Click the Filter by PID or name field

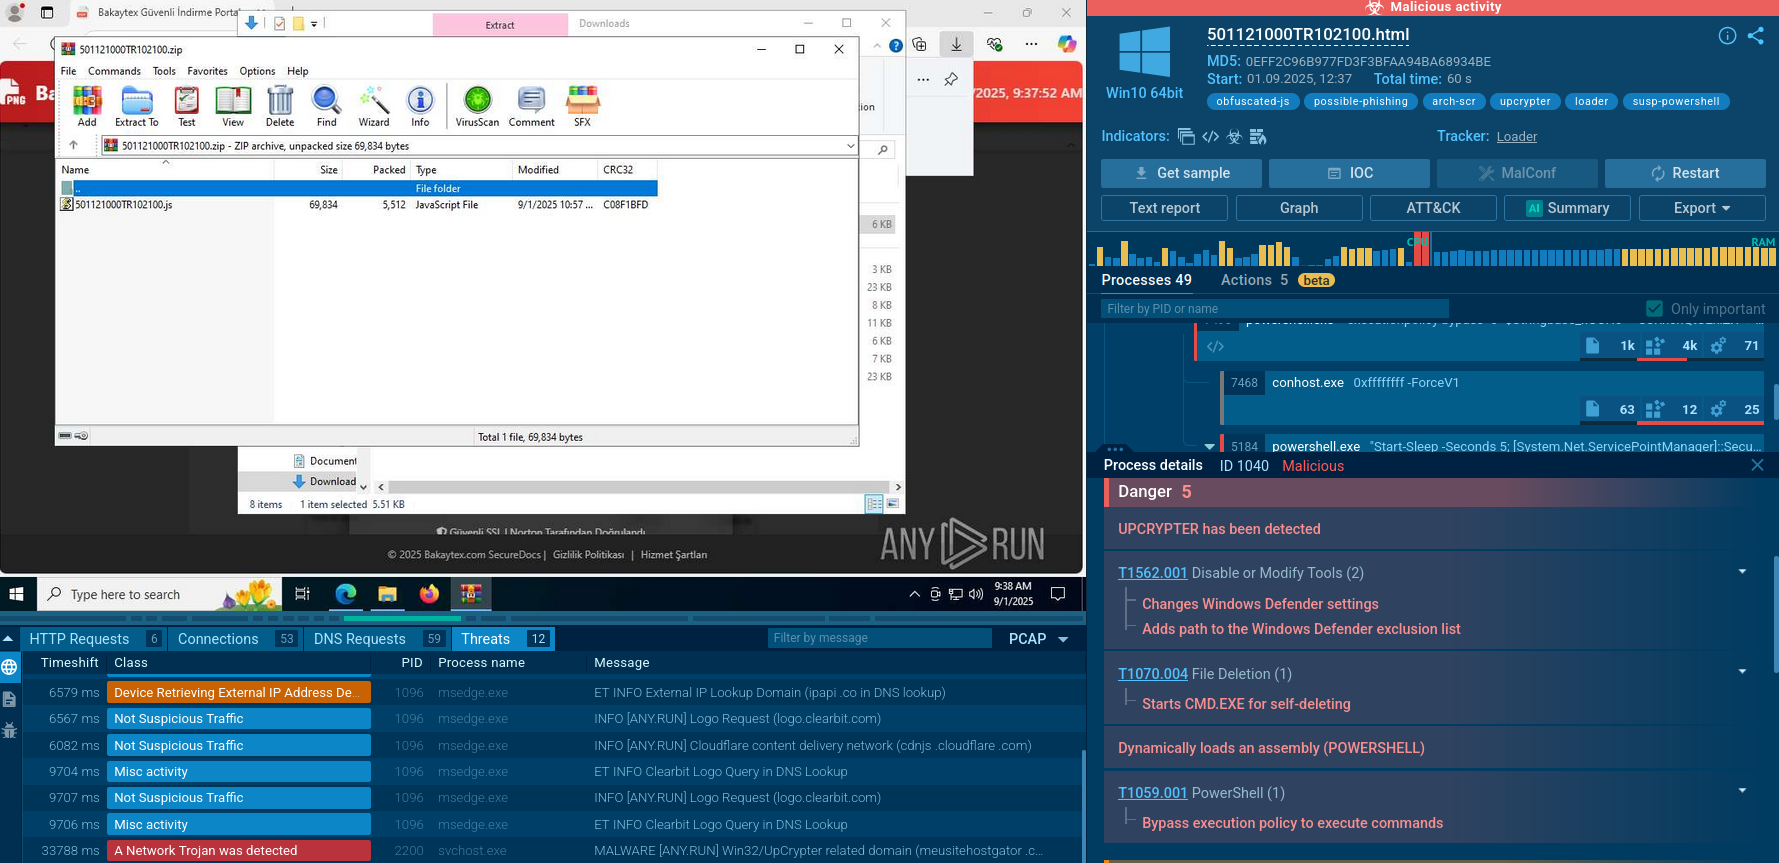1274,309
